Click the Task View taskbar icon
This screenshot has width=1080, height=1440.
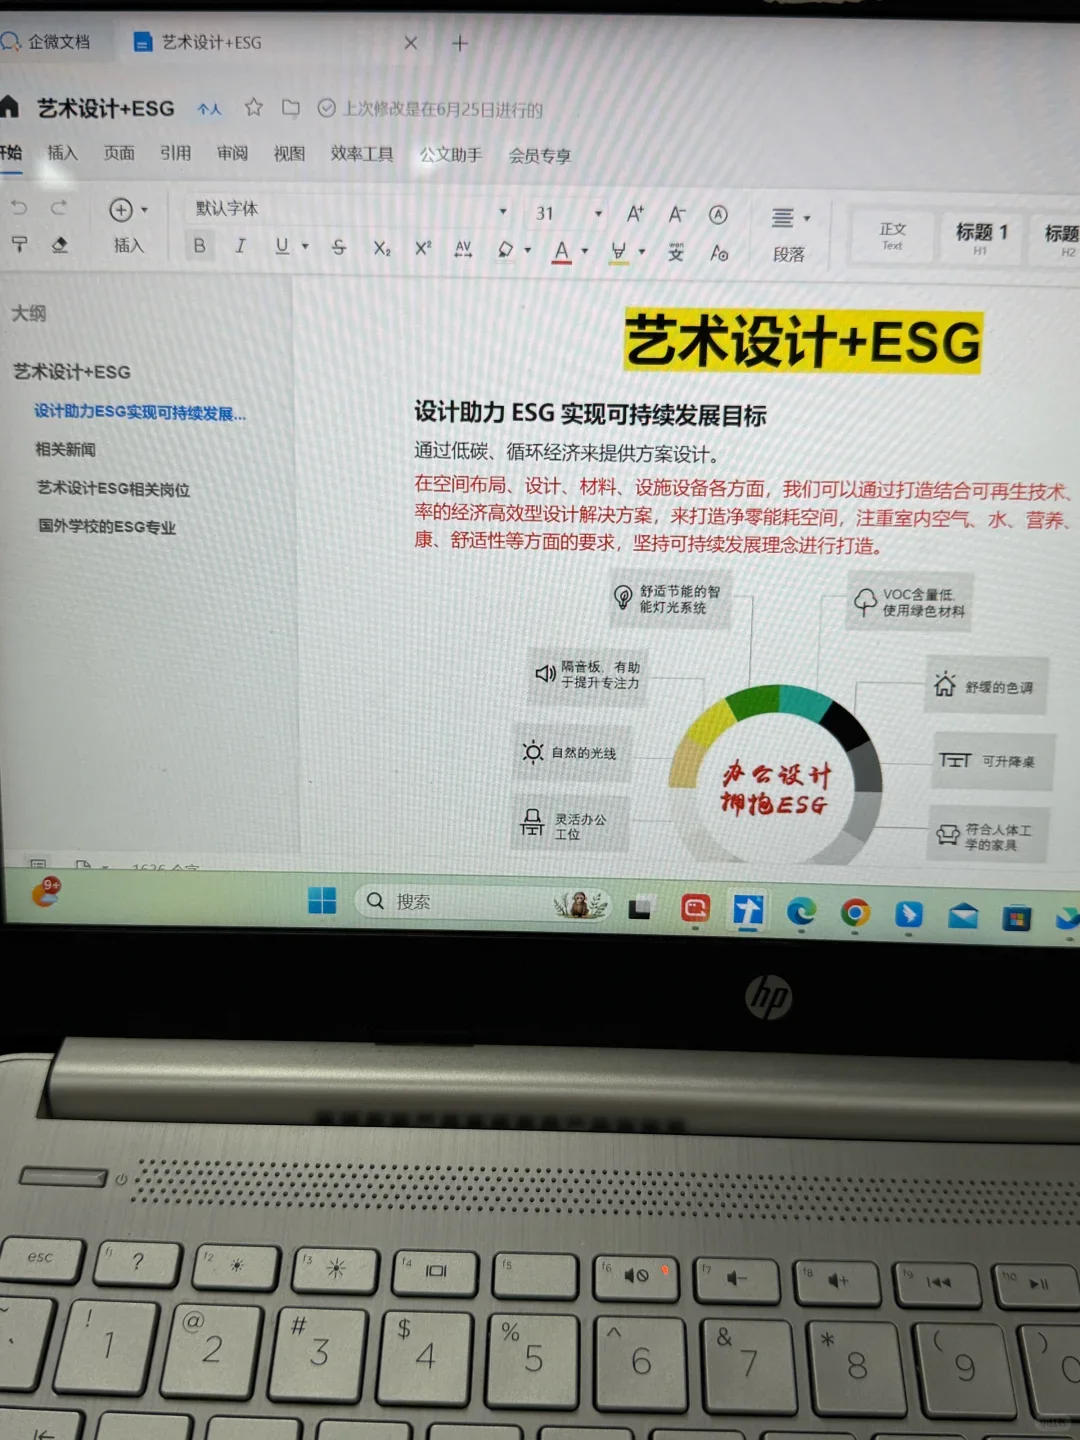[x=640, y=907]
